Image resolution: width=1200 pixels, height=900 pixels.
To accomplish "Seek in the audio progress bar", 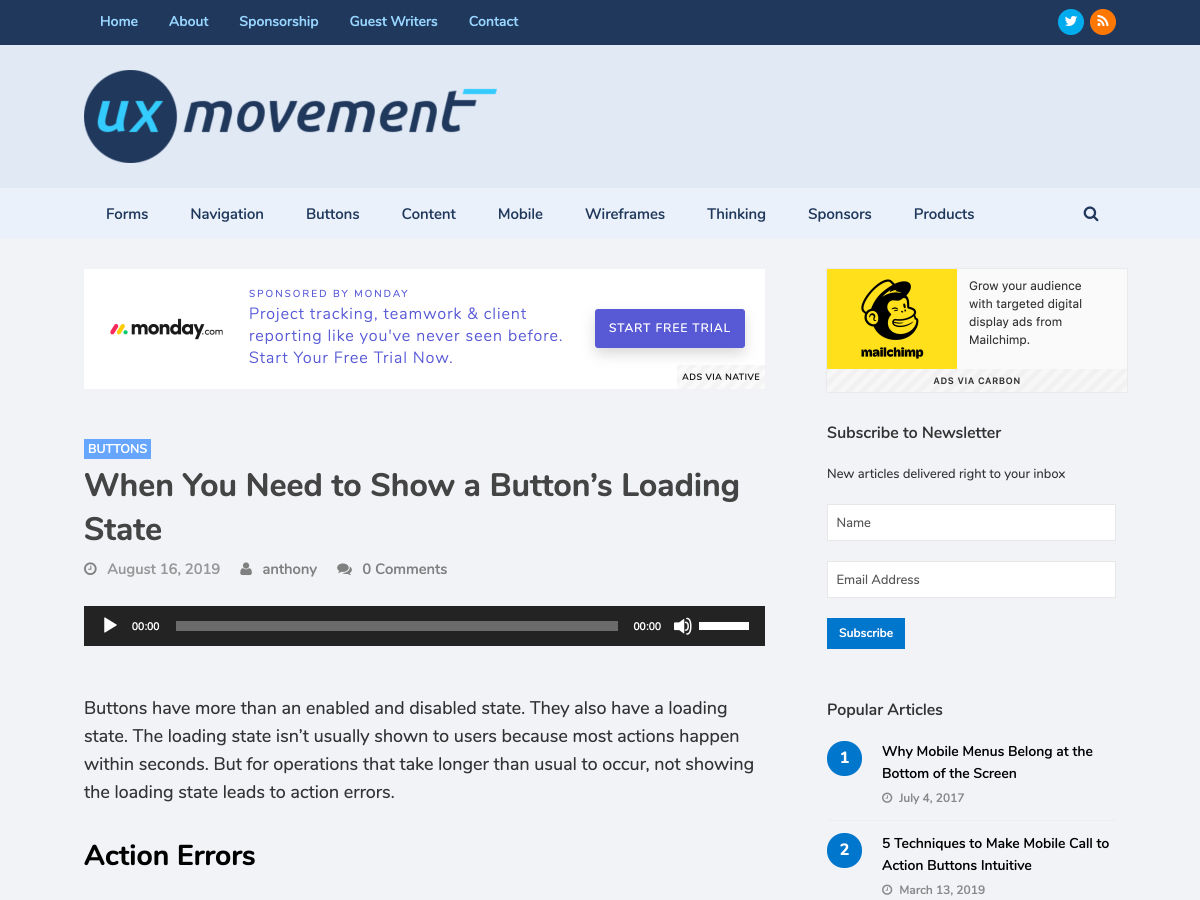I will tap(396, 626).
